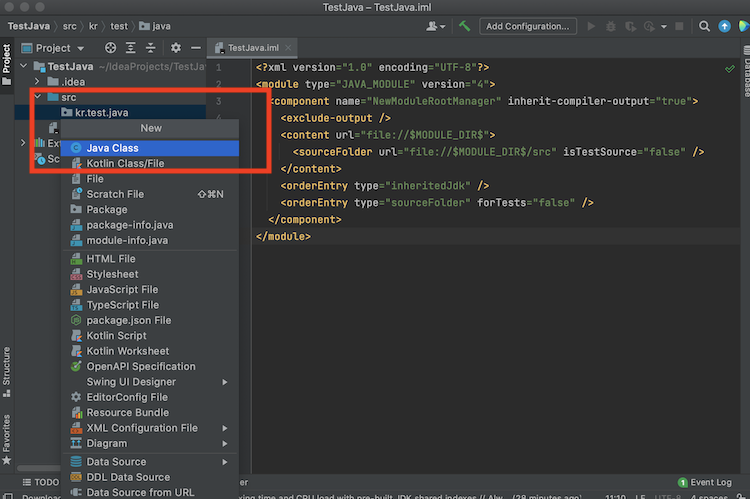Image resolution: width=750 pixels, height=499 pixels.
Task: Hide the Project panel with minus icon
Action: click(x=196, y=48)
